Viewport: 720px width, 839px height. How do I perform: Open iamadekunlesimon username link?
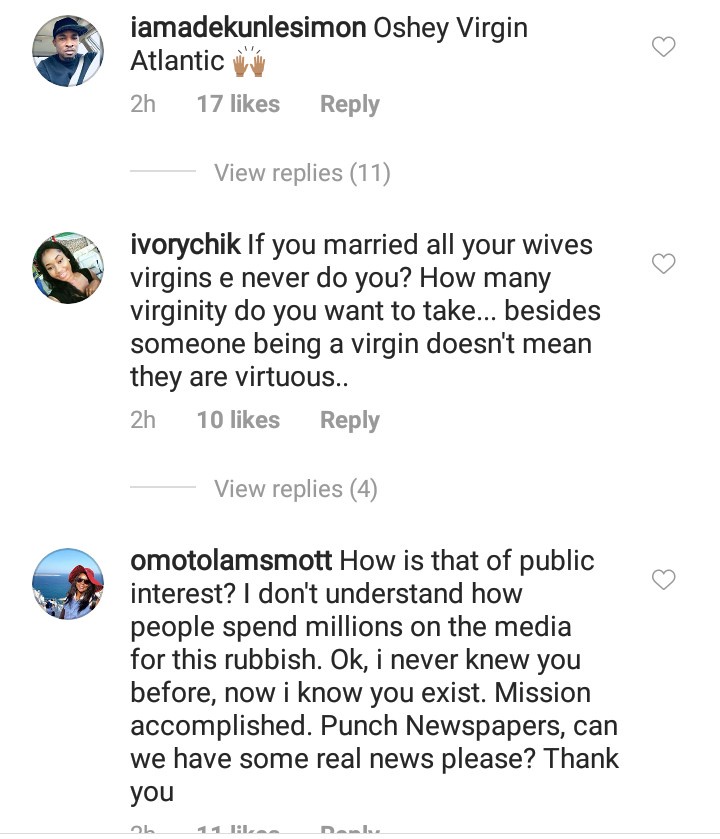pyautogui.click(x=248, y=29)
